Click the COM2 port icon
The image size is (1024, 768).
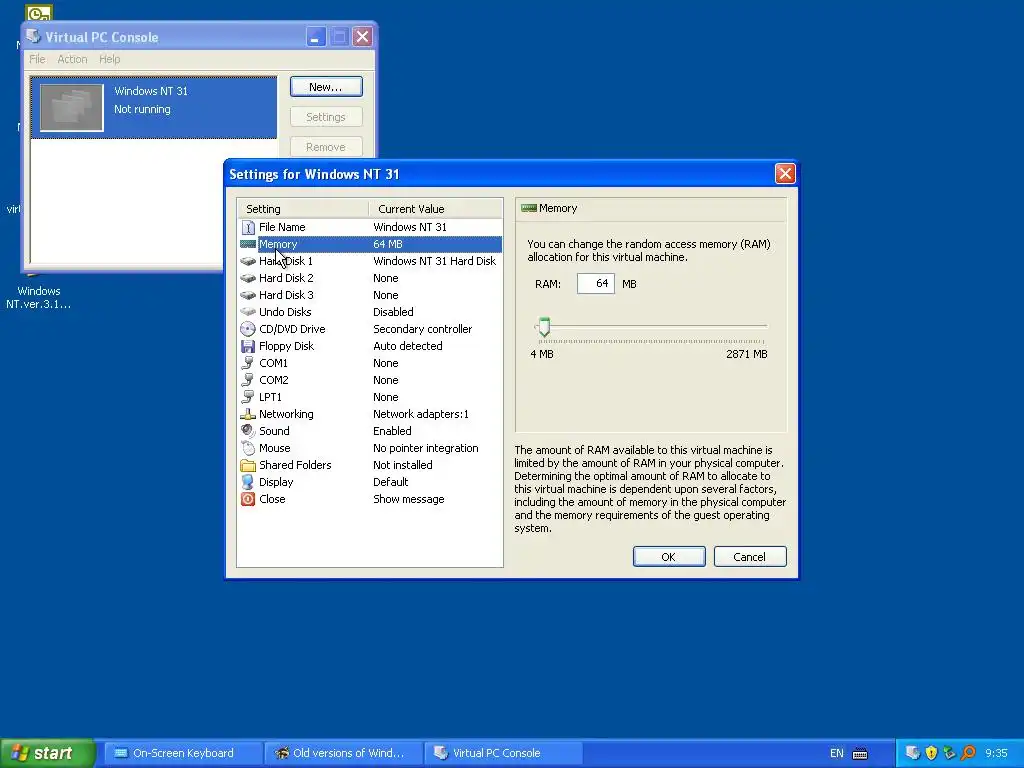[248, 380]
